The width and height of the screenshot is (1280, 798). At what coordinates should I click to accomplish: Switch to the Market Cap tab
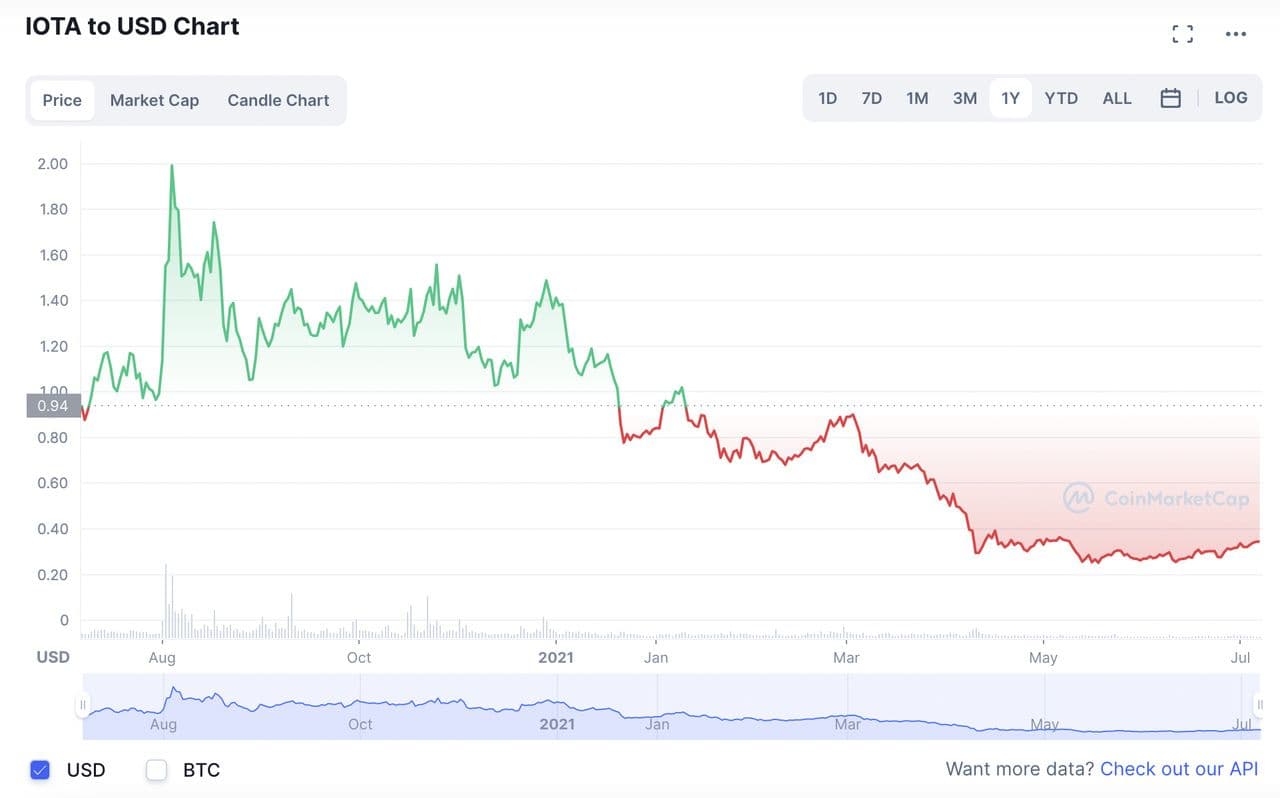tap(154, 100)
